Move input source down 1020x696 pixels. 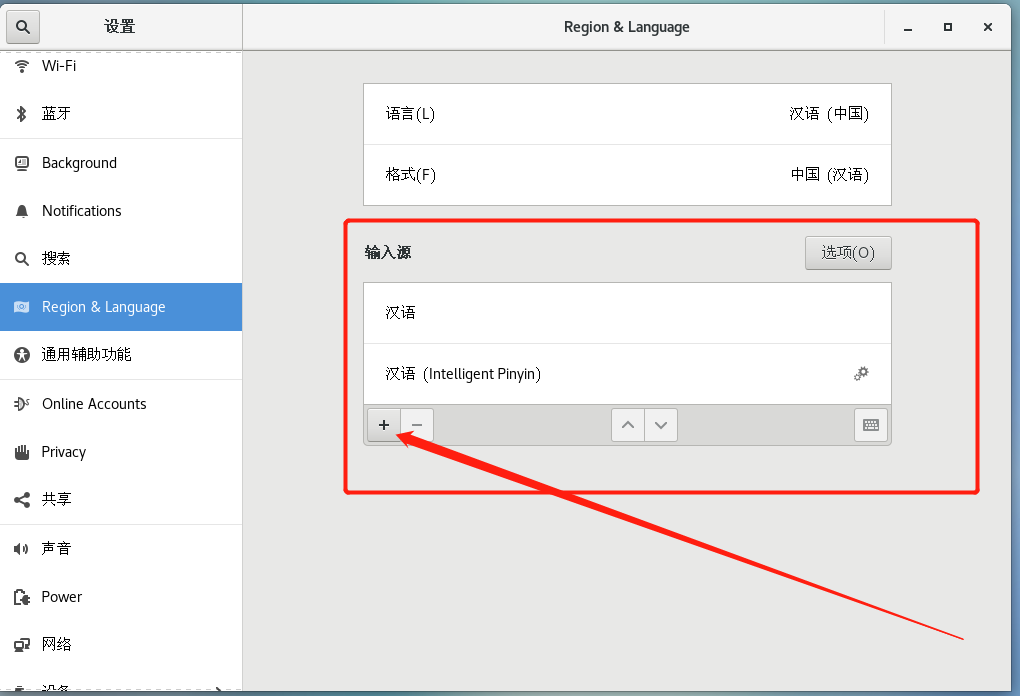[x=661, y=425]
